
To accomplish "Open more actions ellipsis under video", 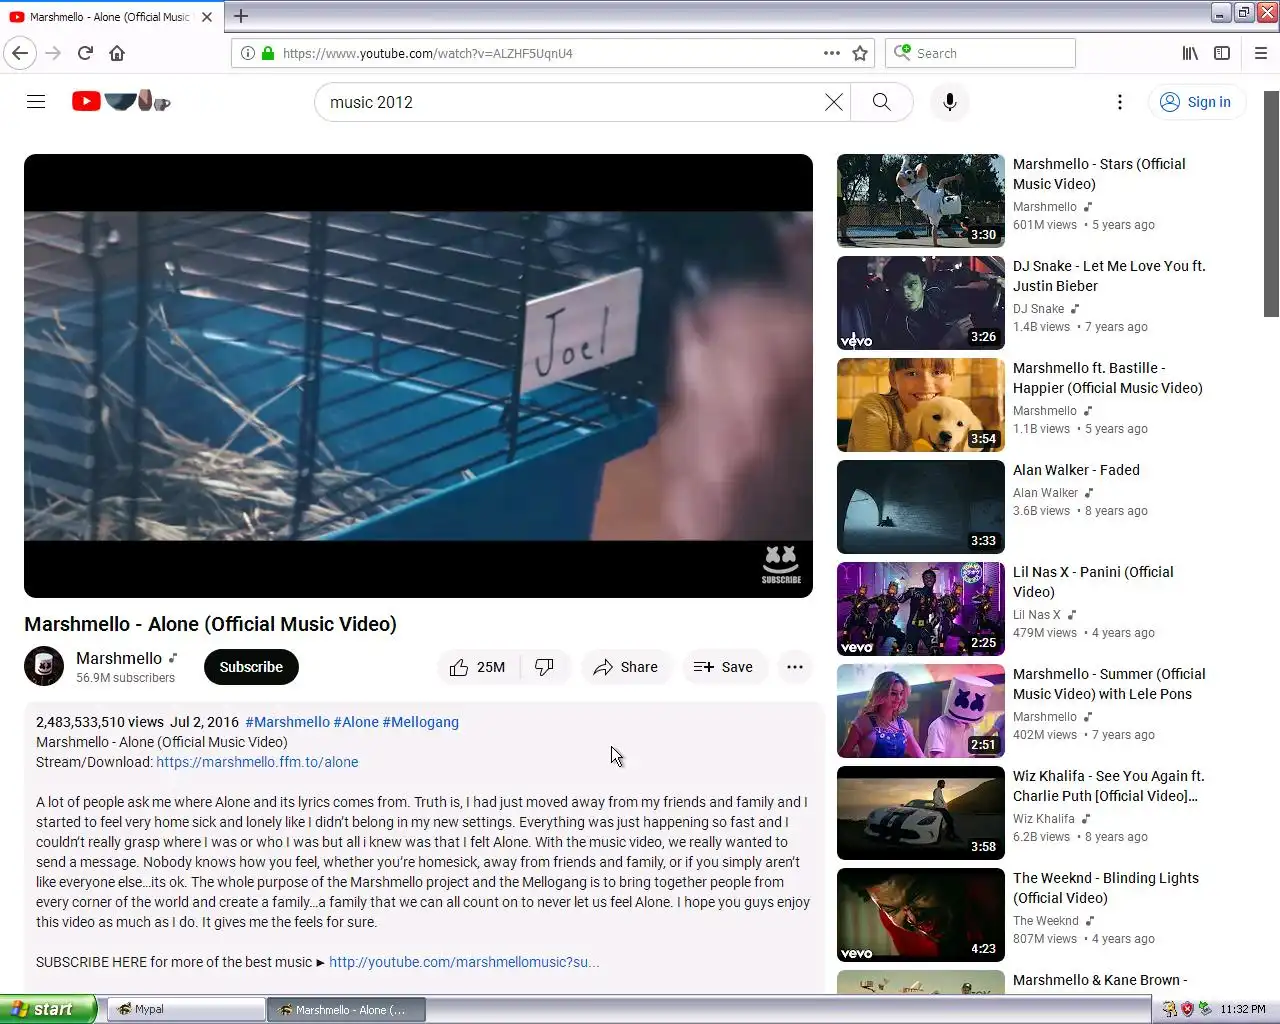I will [795, 667].
